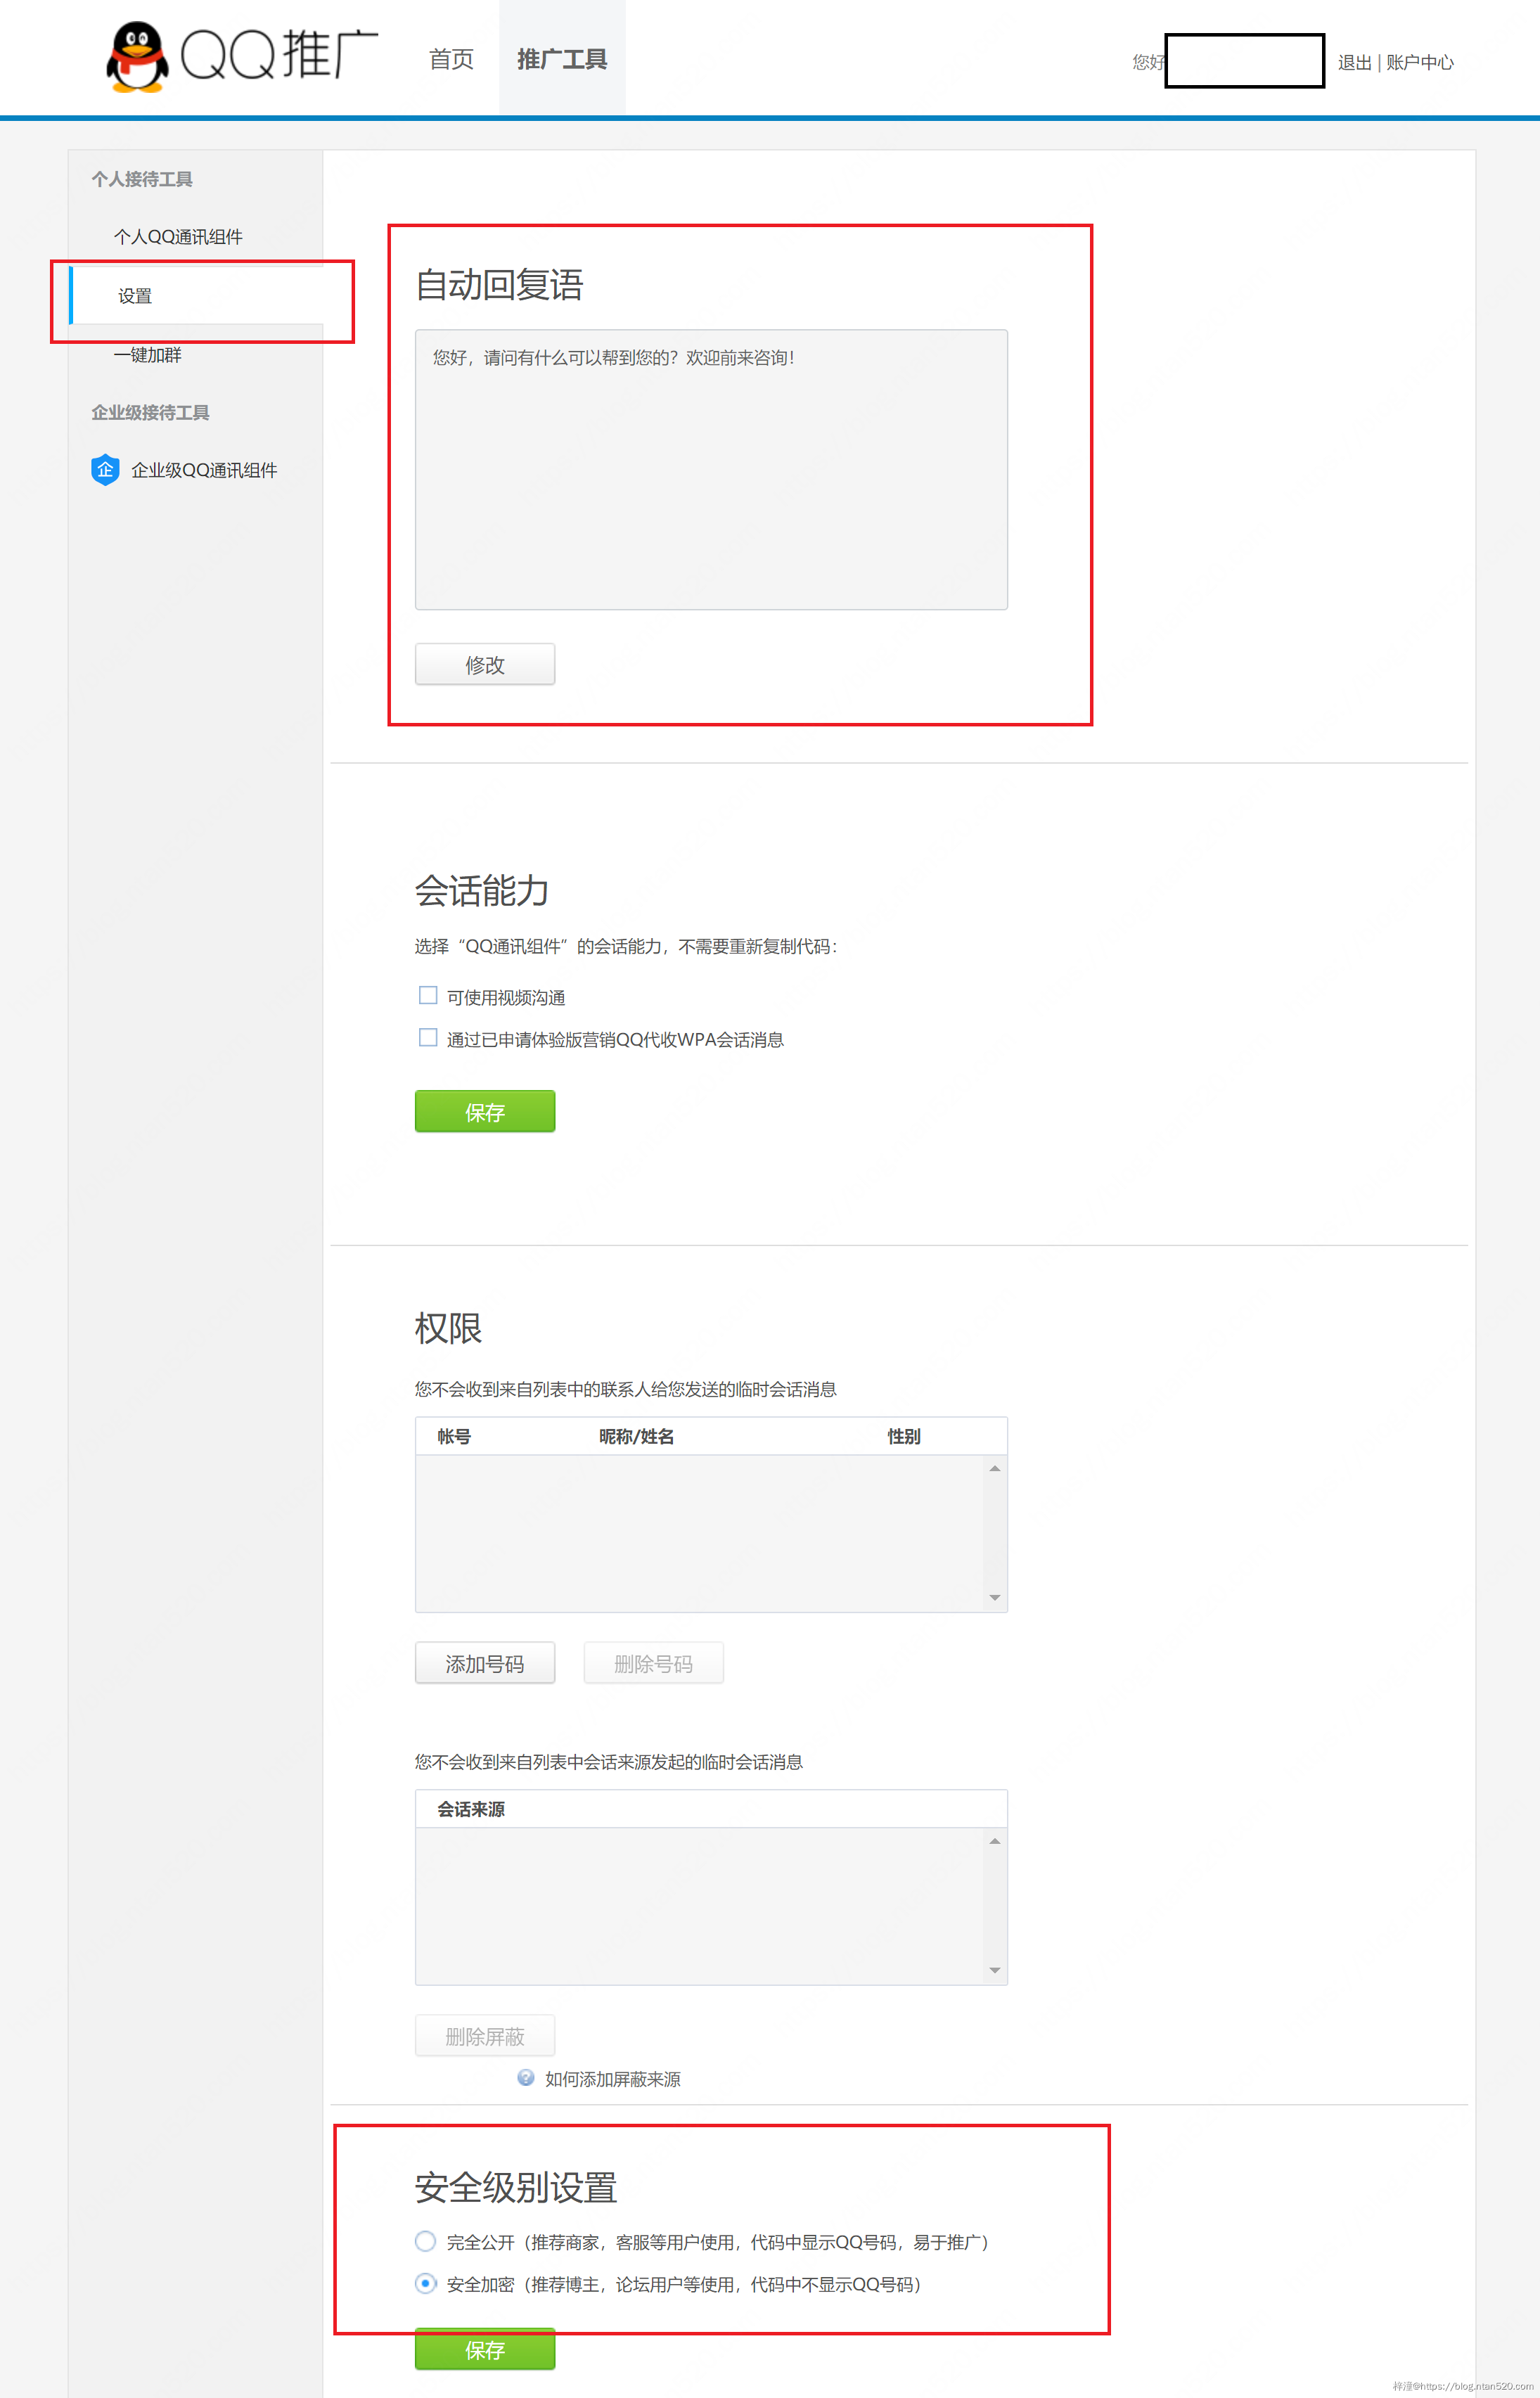
Task: Click the 添加号码 button
Action: [x=485, y=1663]
